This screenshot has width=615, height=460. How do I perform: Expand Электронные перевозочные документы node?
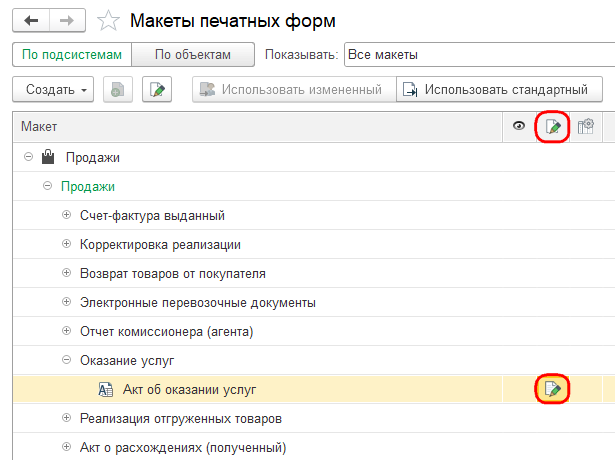click(x=67, y=302)
